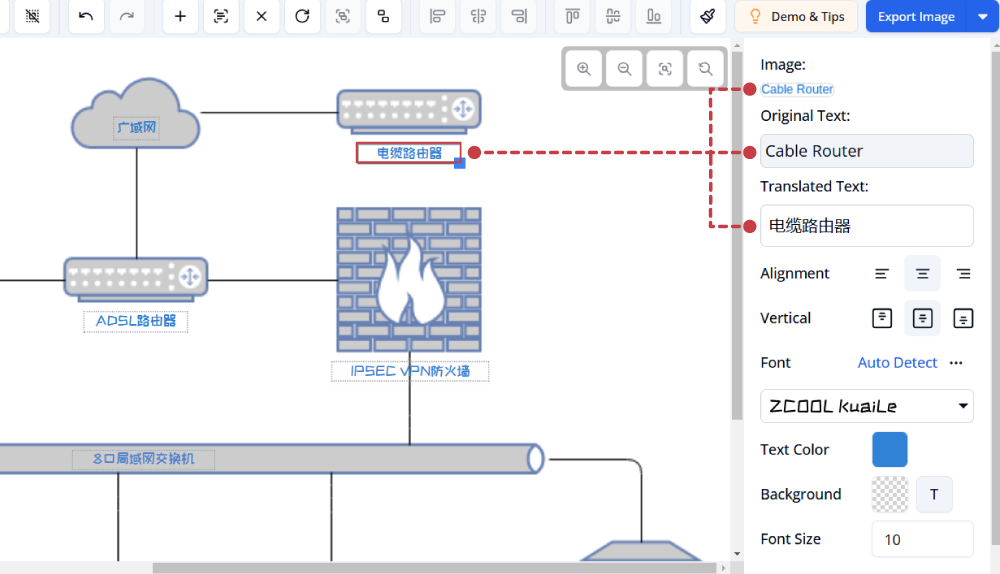This screenshot has width=1000, height=574.
Task: Click the Export Image button
Action: coord(915,17)
